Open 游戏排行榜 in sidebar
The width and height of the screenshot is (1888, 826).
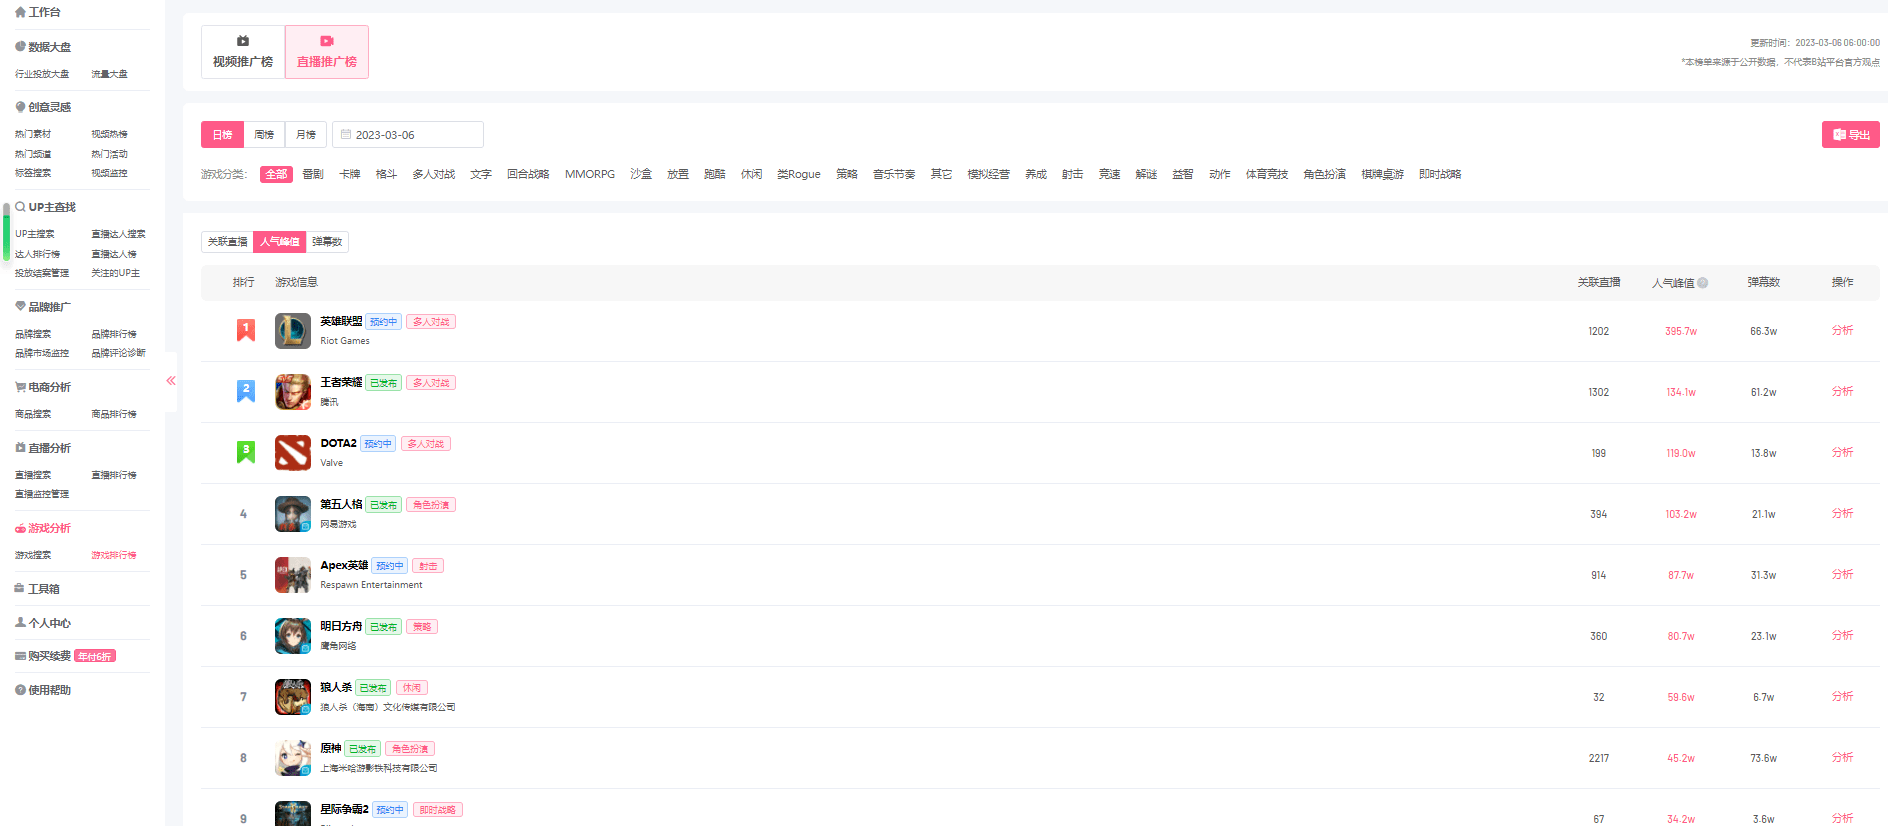click(114, 555)
